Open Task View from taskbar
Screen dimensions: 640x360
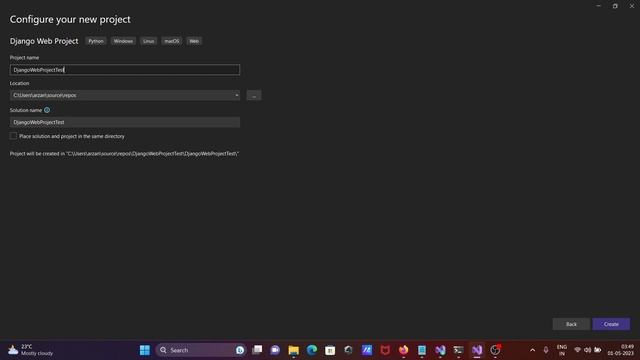click(257, 350)
